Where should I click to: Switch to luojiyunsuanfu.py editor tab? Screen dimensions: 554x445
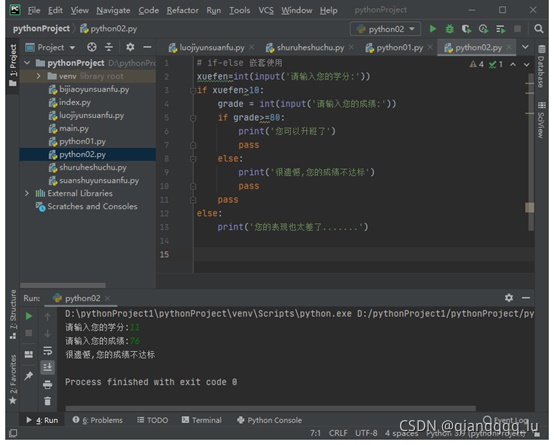tap(211, 47)
